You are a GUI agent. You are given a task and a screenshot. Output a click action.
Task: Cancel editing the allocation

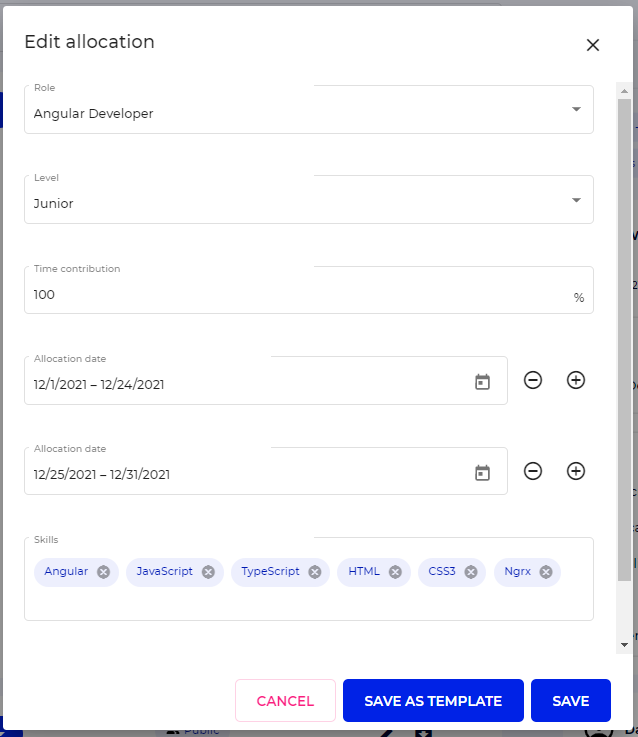[285, 700]
